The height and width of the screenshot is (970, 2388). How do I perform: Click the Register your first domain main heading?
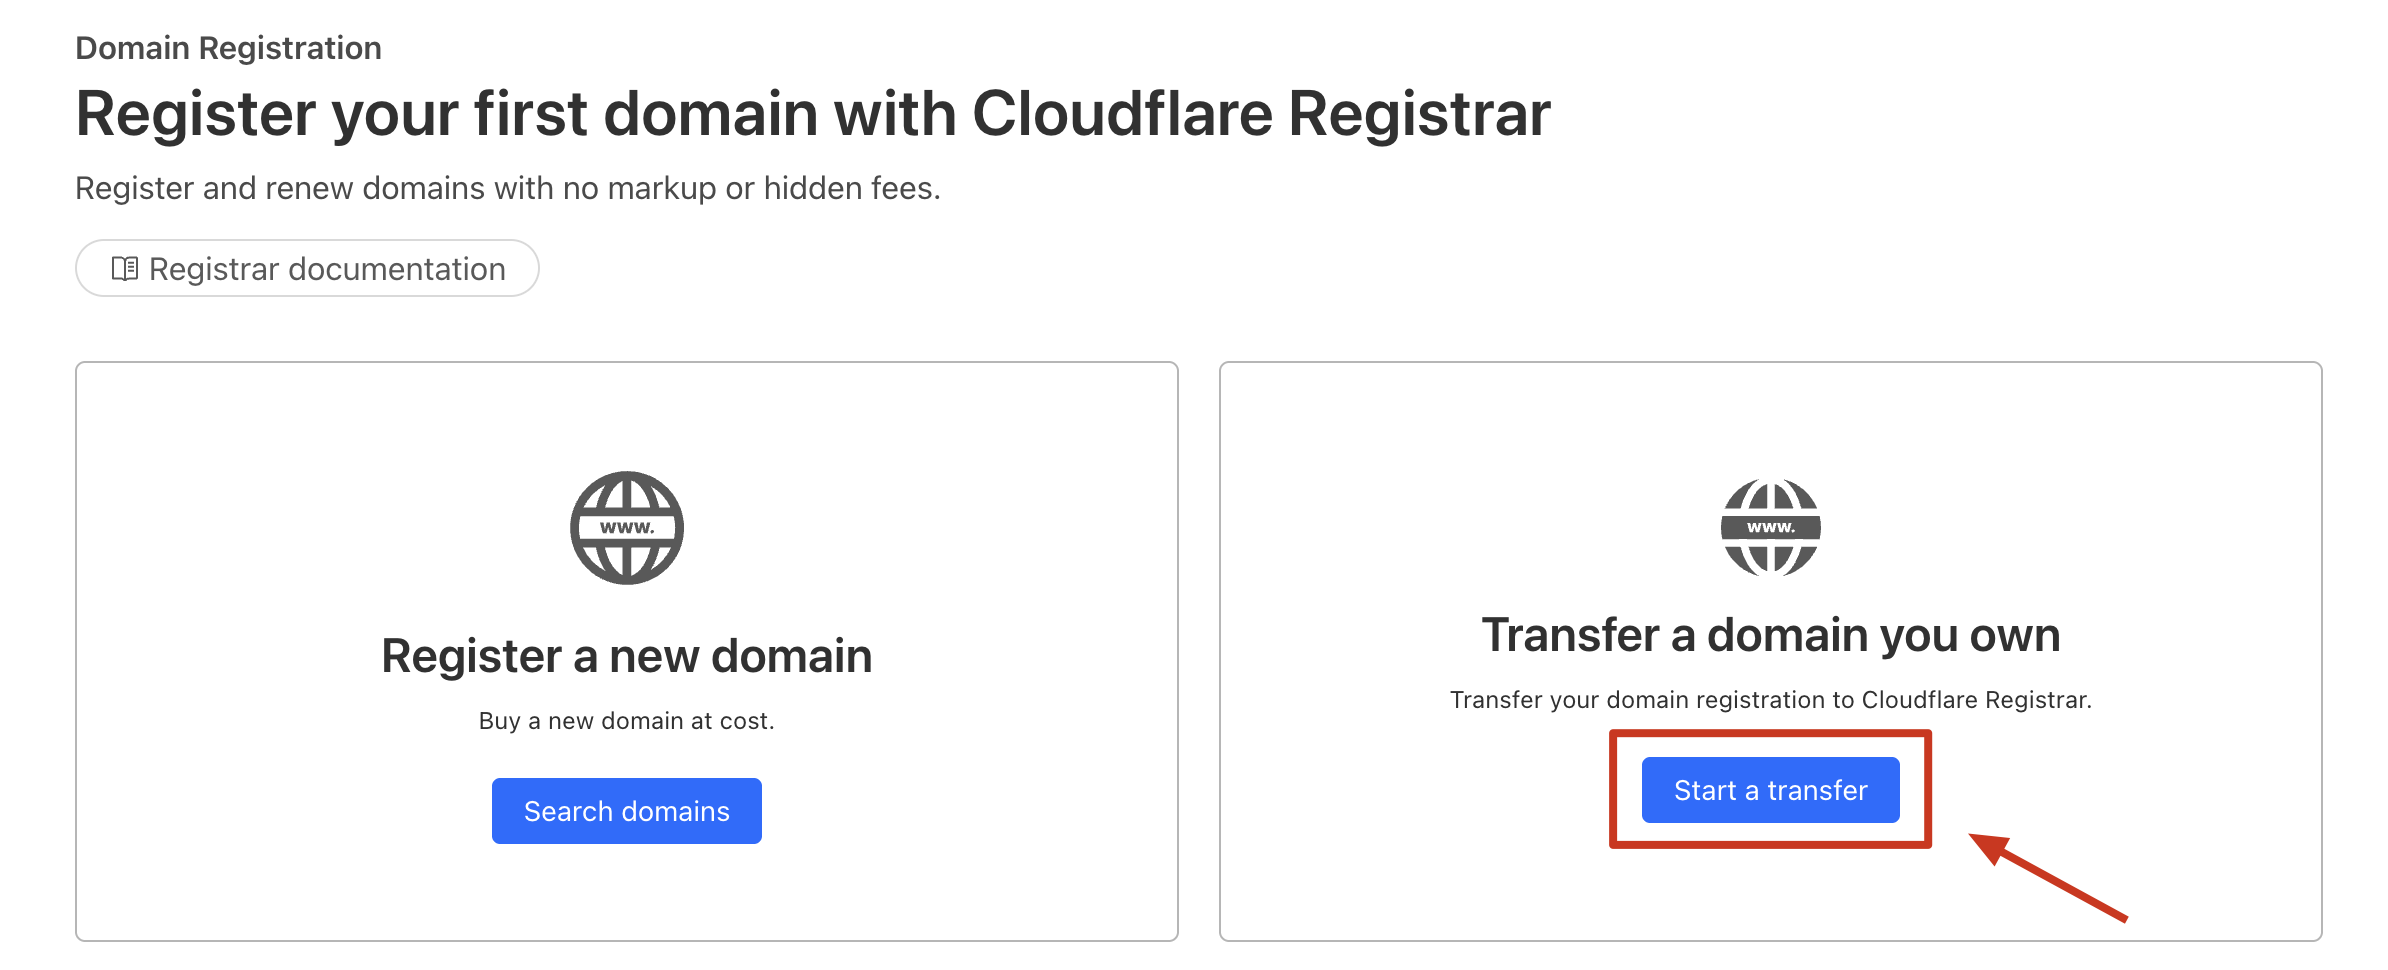(812, 114)
